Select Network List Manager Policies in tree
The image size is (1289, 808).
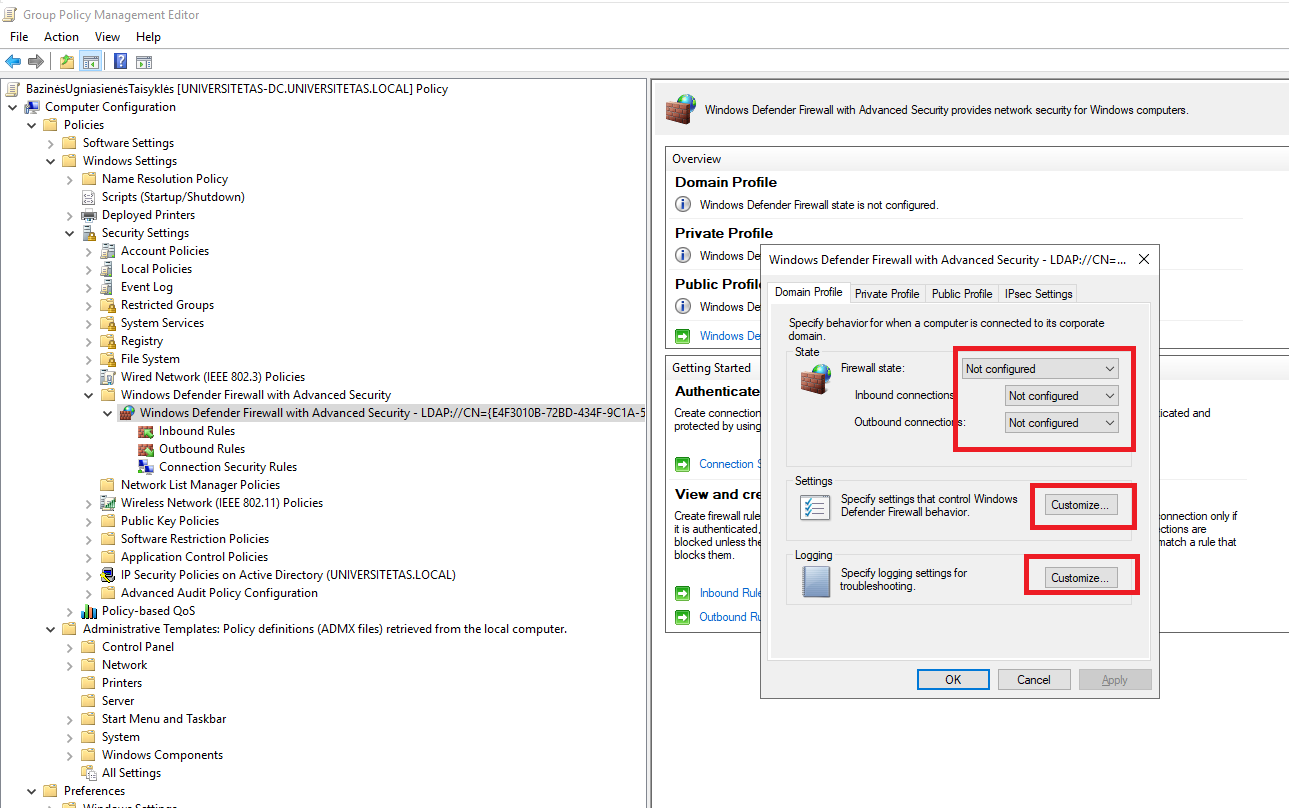point(200,485)
